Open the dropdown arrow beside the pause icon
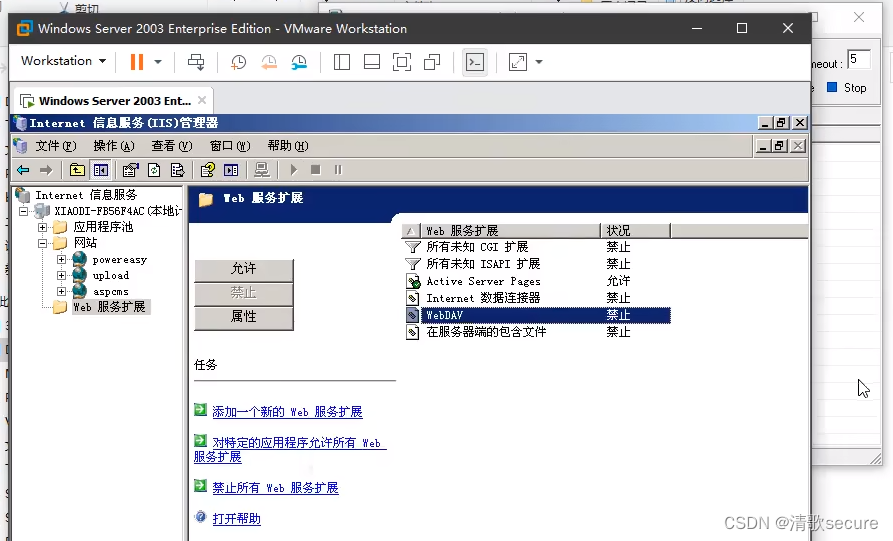 point(158,62)
